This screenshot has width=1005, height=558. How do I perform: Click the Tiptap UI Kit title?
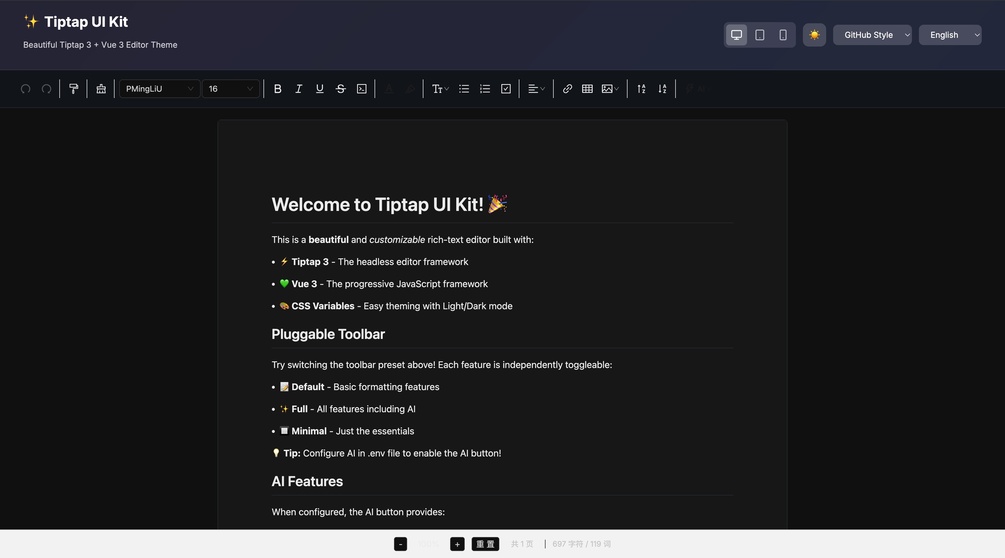(86, 22)
